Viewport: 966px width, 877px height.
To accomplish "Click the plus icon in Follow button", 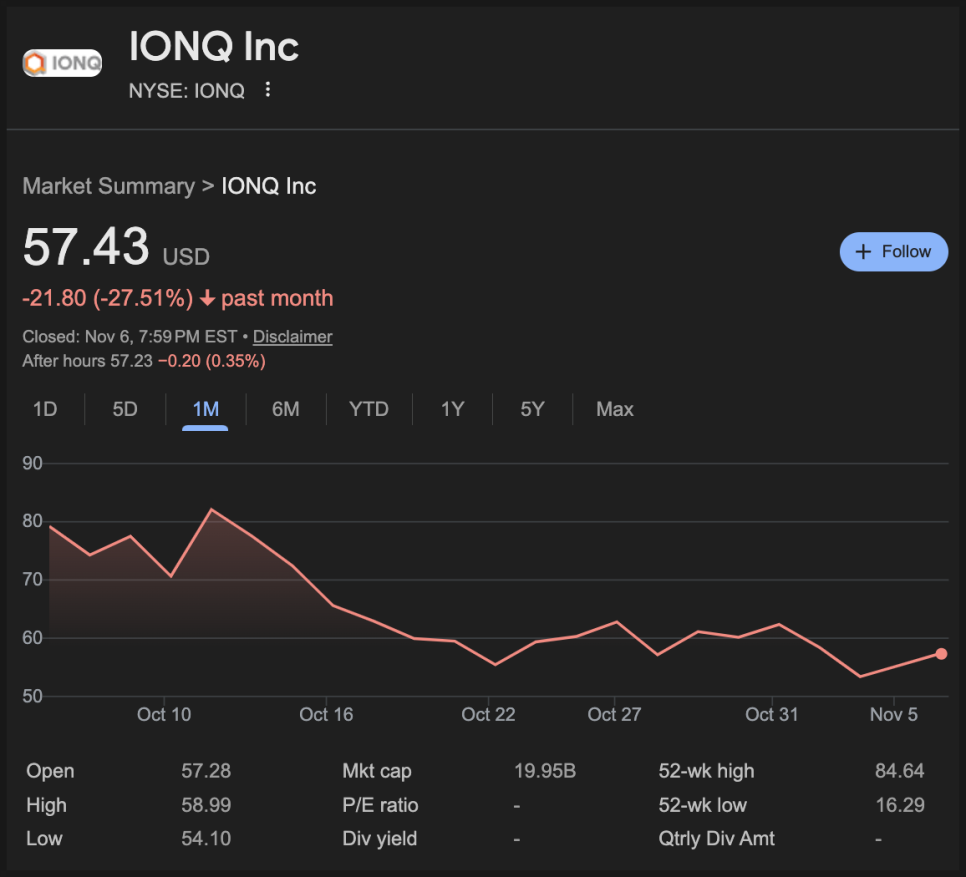I will click(x=863, y=252).
